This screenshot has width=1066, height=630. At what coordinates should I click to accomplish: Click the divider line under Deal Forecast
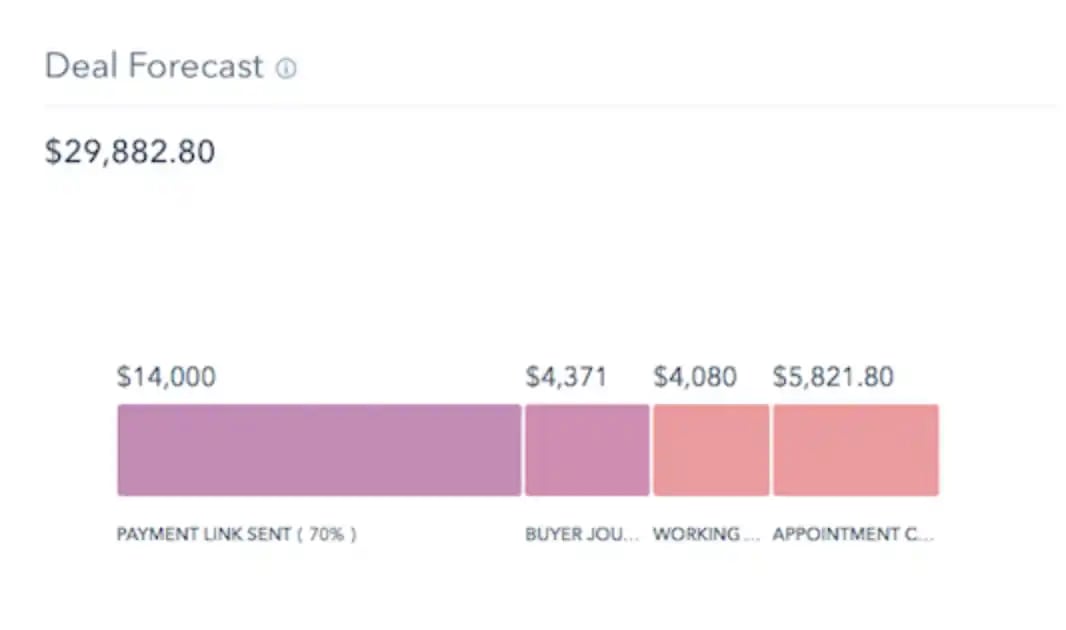tap(550, 105)
